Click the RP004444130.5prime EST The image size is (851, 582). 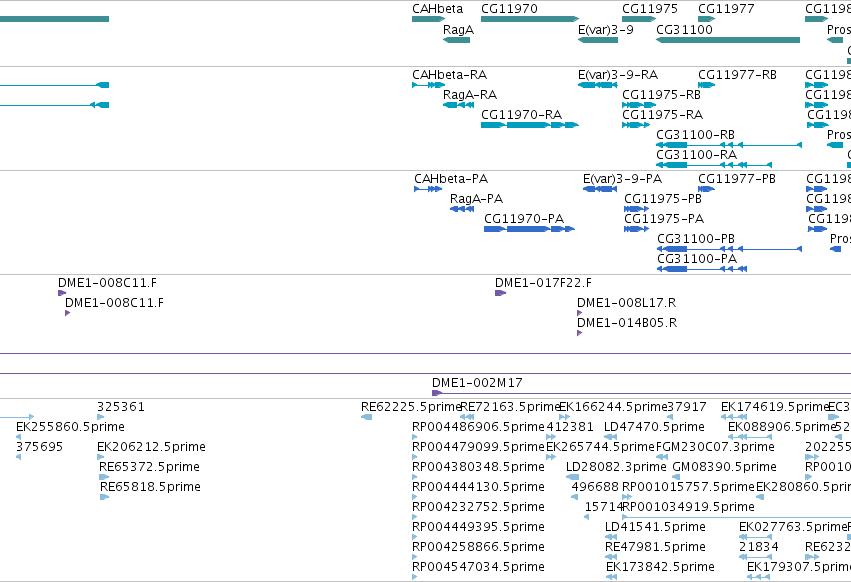coord(415,497)
